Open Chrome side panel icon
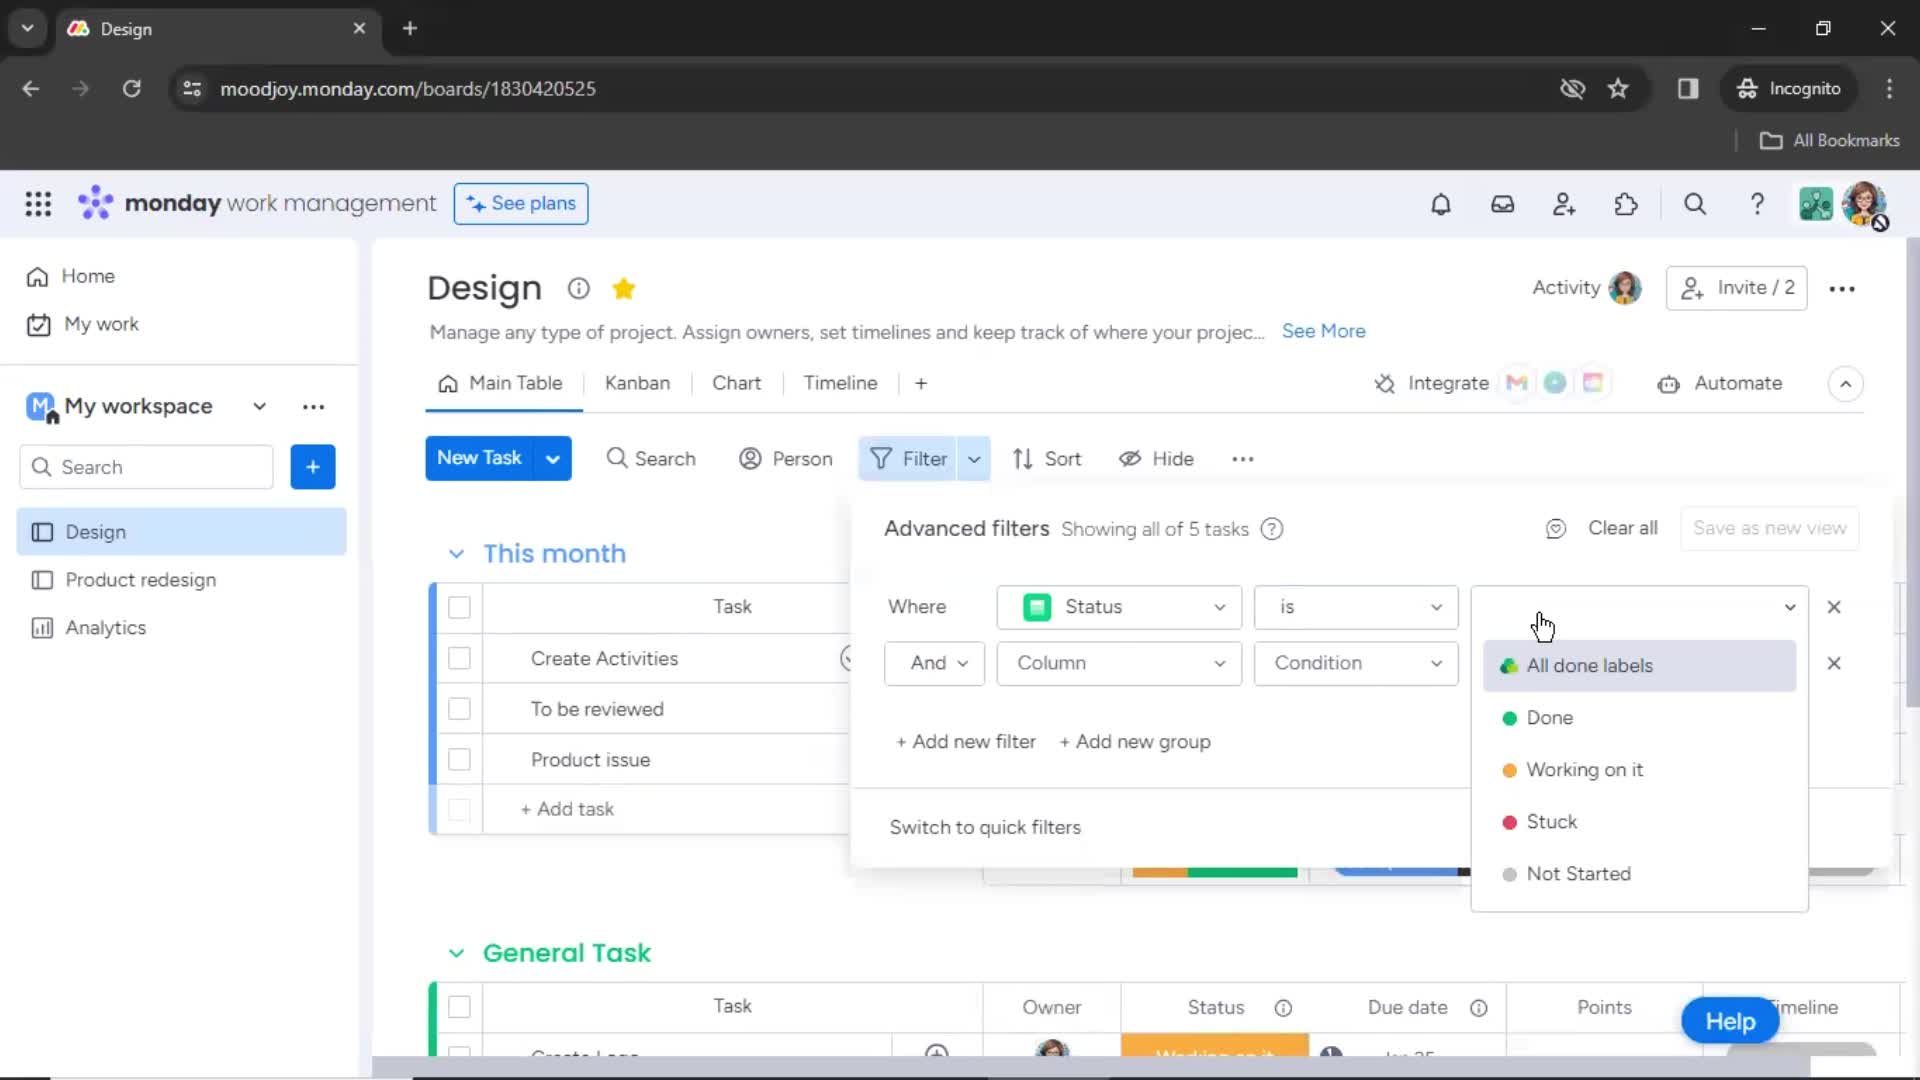1920x1080 pixels. click(x=1688, y=89)
